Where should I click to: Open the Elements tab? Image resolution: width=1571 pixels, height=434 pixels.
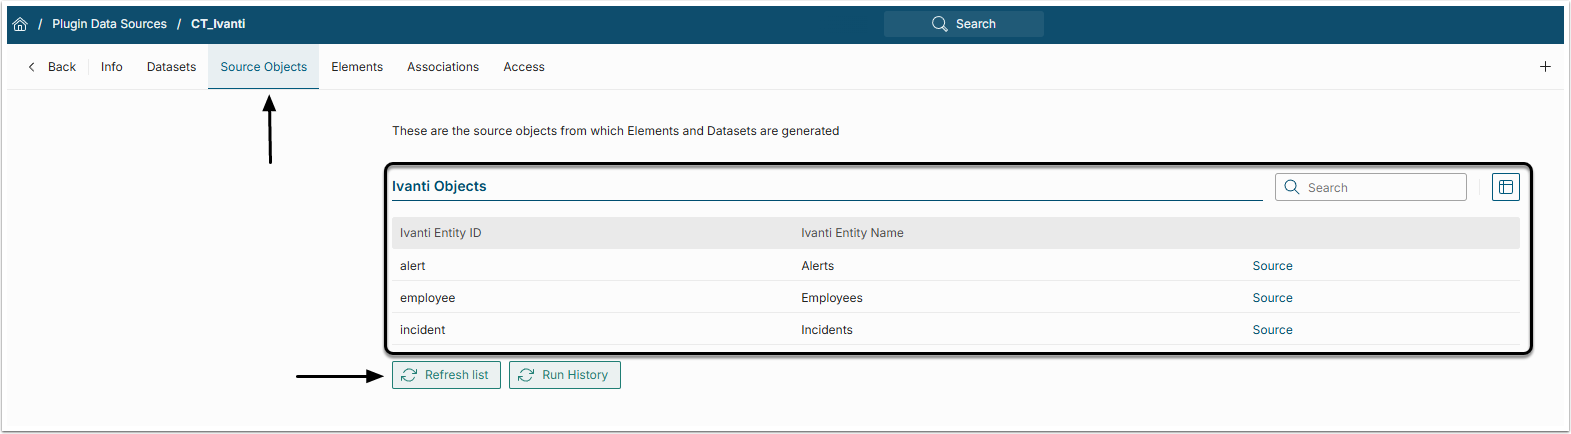point(357,67)
